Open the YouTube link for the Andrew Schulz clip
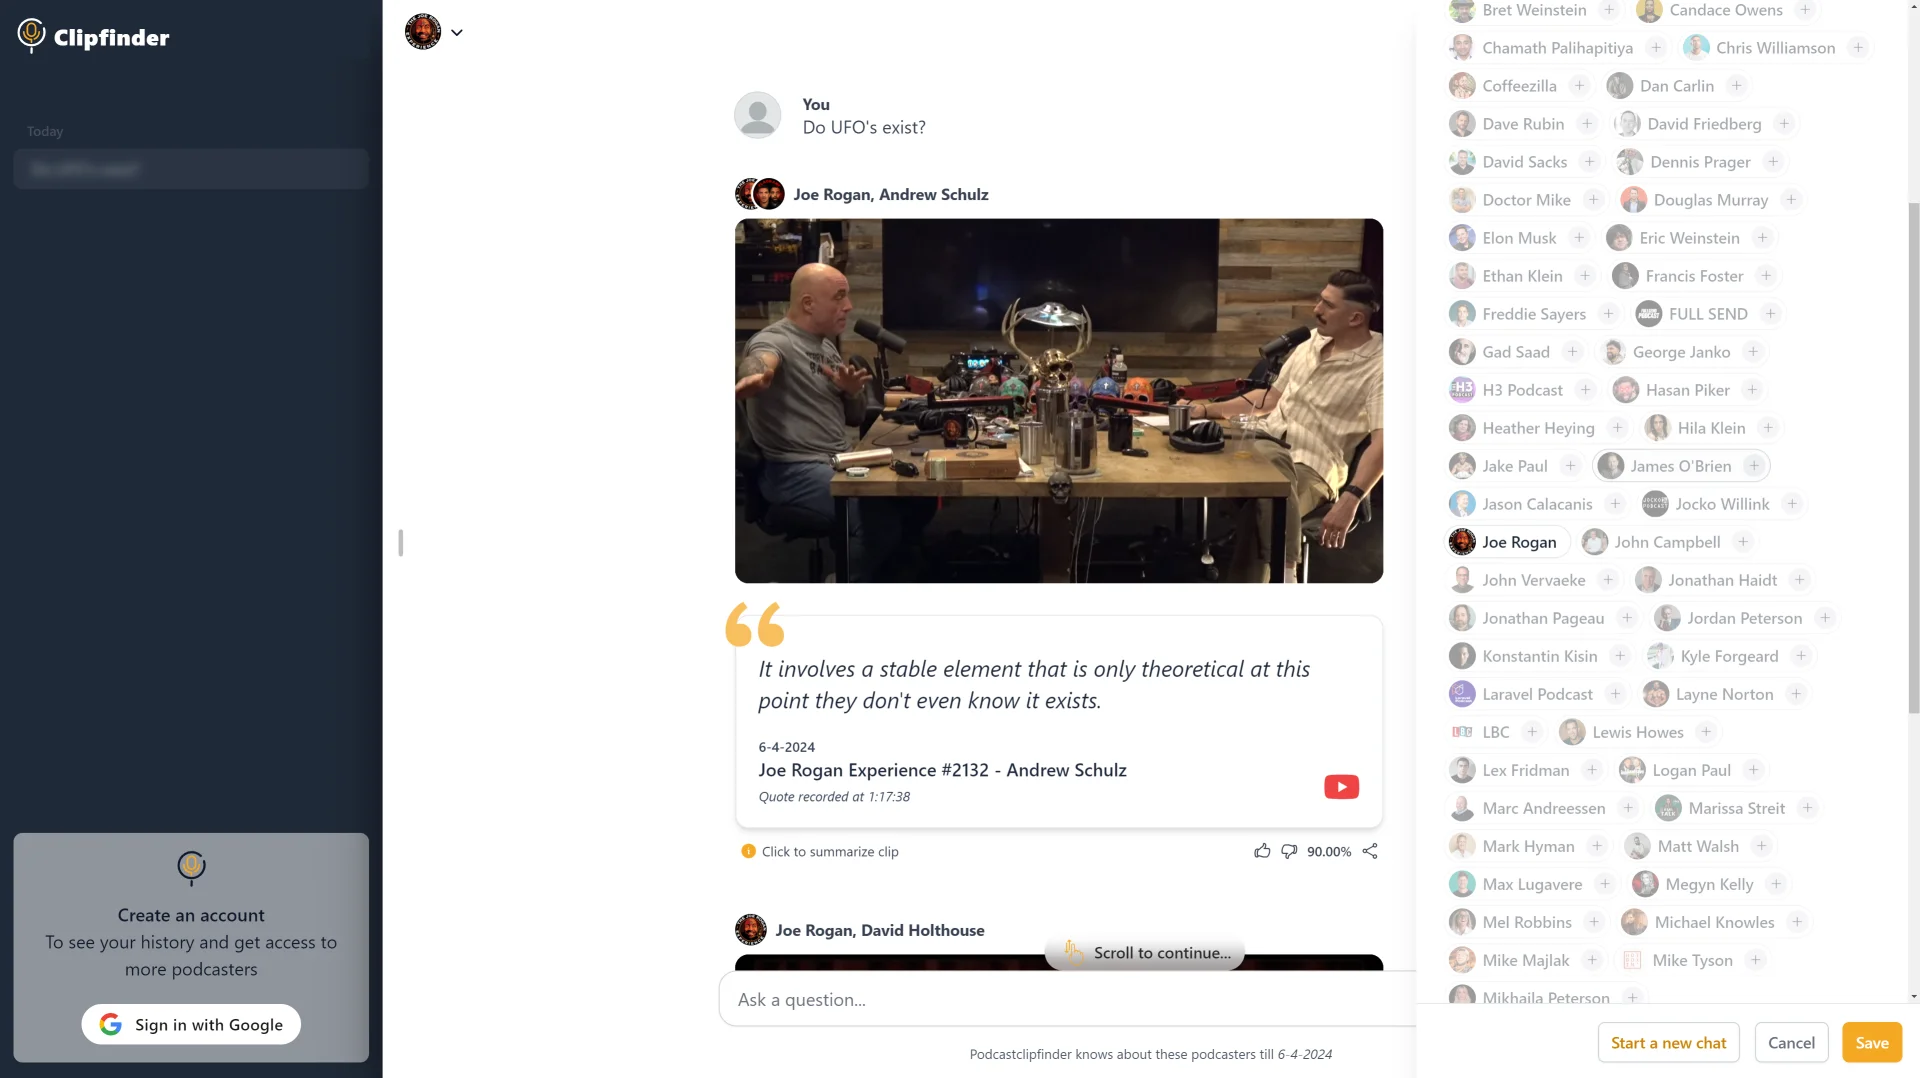The width and height of the screenshot is (1920, 1078). (x=1341, y=787)
